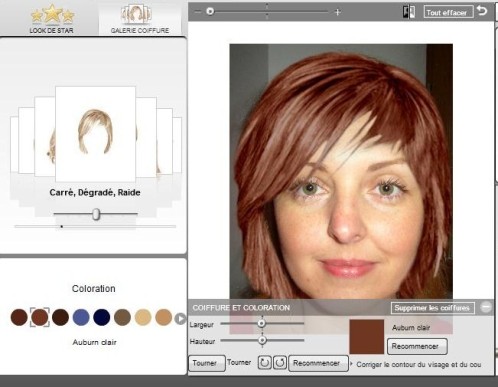This screenshot has width=498, height=387.
Task: Click the large Auburn clair color preview
Action: click(366, 337)
